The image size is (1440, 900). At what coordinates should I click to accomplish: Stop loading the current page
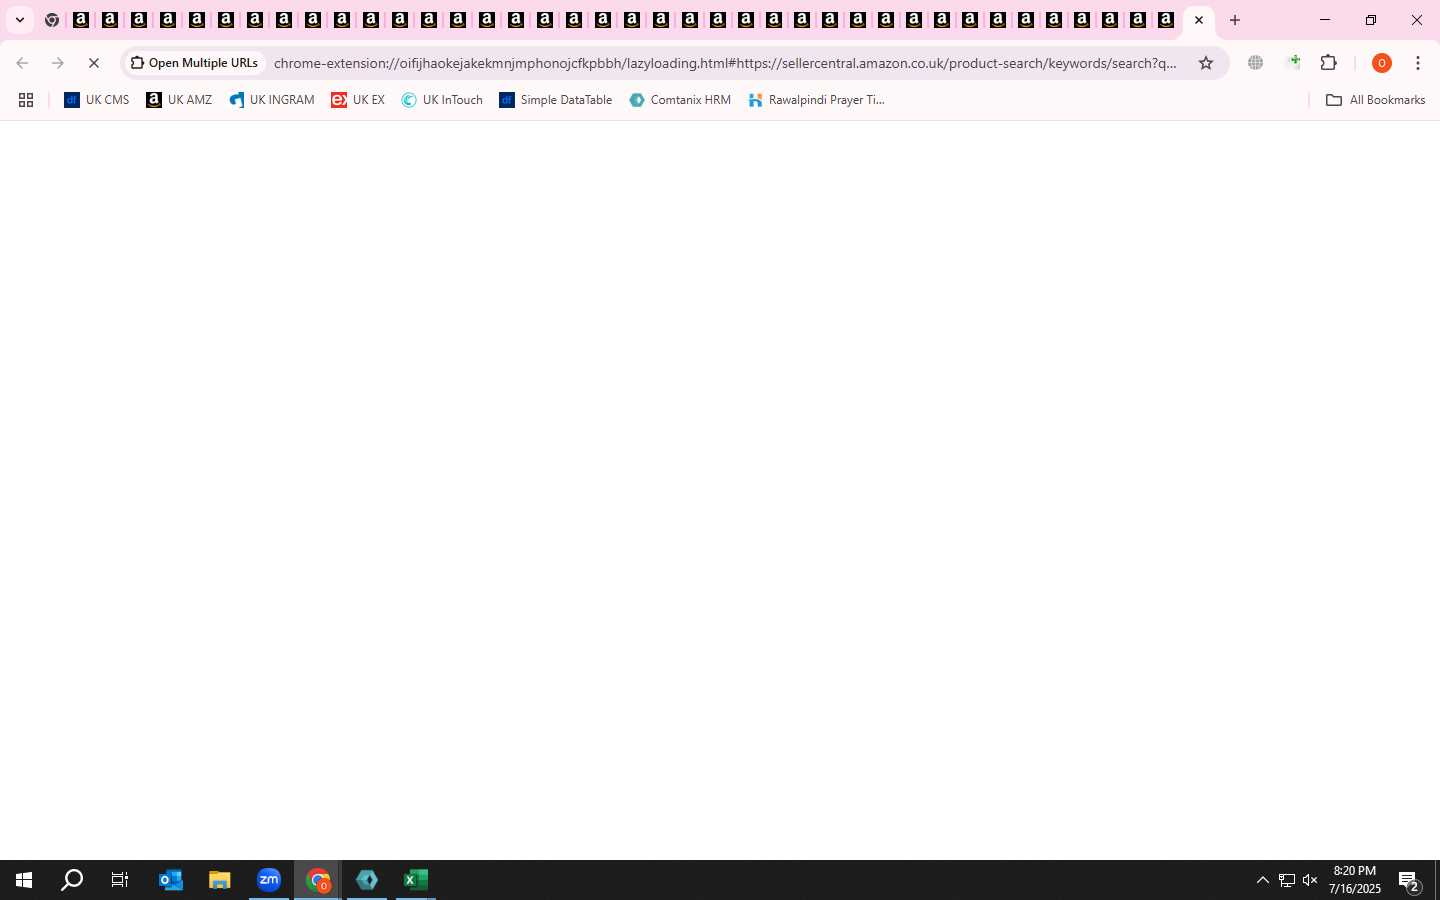[94, 63]
